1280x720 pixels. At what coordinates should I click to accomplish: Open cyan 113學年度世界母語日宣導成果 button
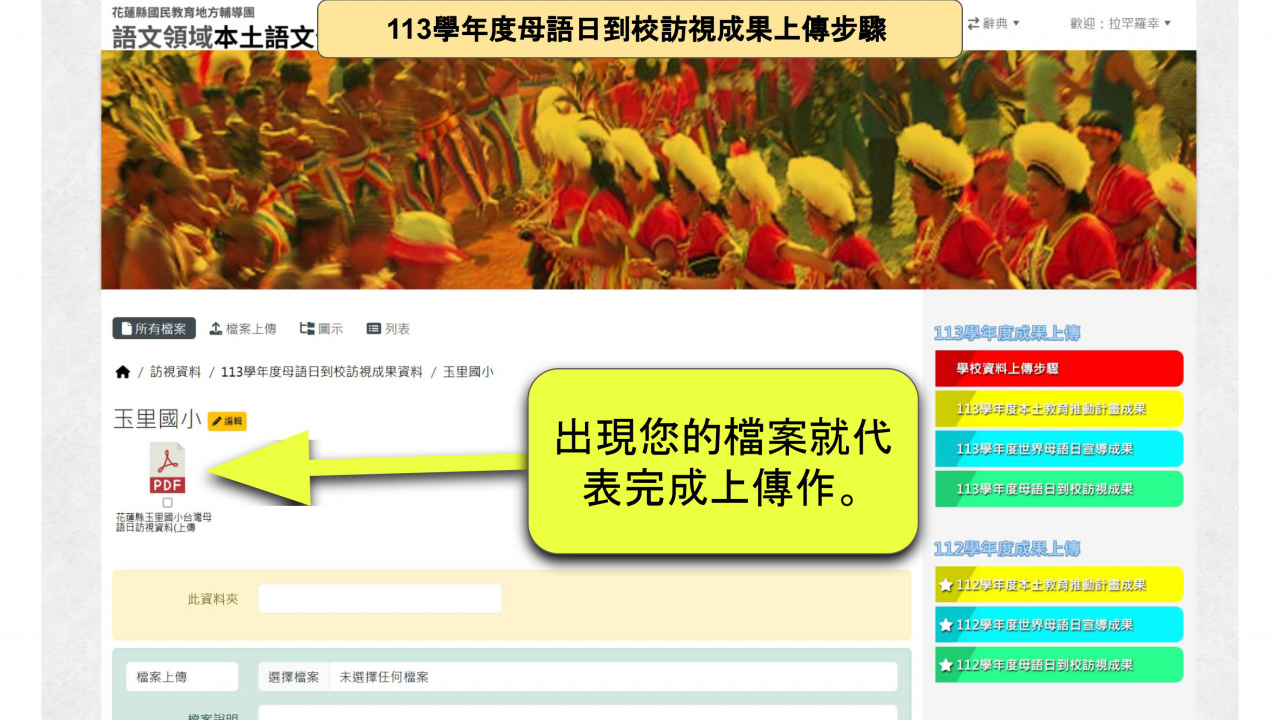(x=1059, y=449)
